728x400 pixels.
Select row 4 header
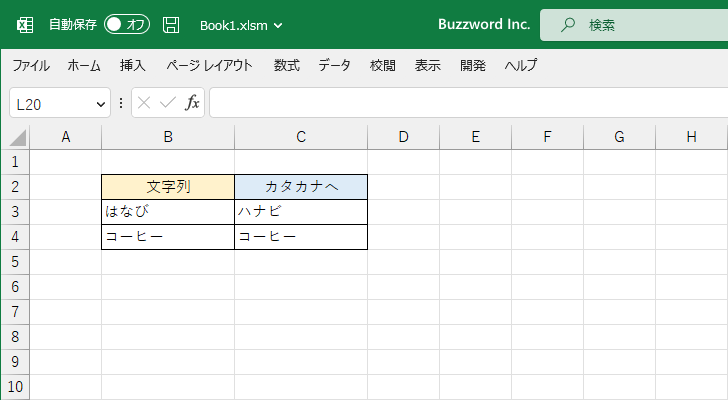coord(15,237)
